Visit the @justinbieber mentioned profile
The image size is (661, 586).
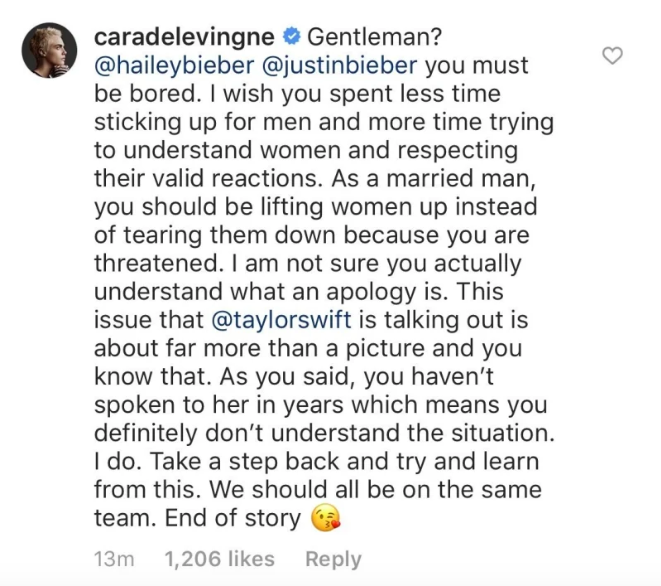pos(339,65)
